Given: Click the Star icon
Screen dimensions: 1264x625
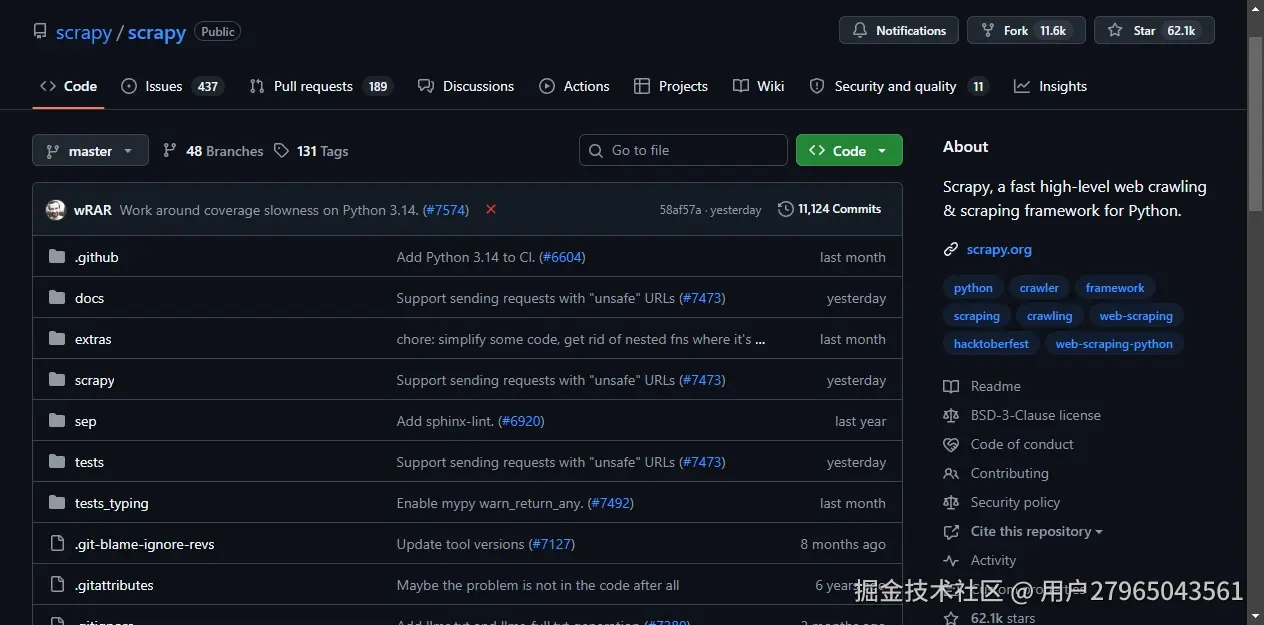Looking at the screenshot, I should [1115, 31].
